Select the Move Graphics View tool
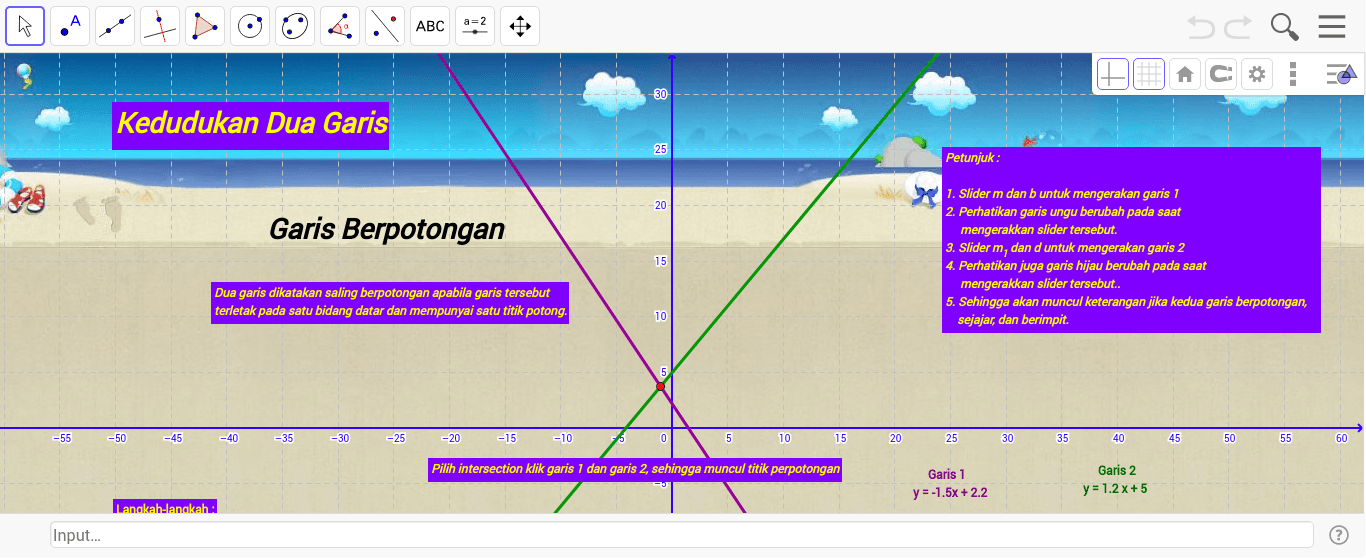This screenshot has height=558, width=1366. 520,26
